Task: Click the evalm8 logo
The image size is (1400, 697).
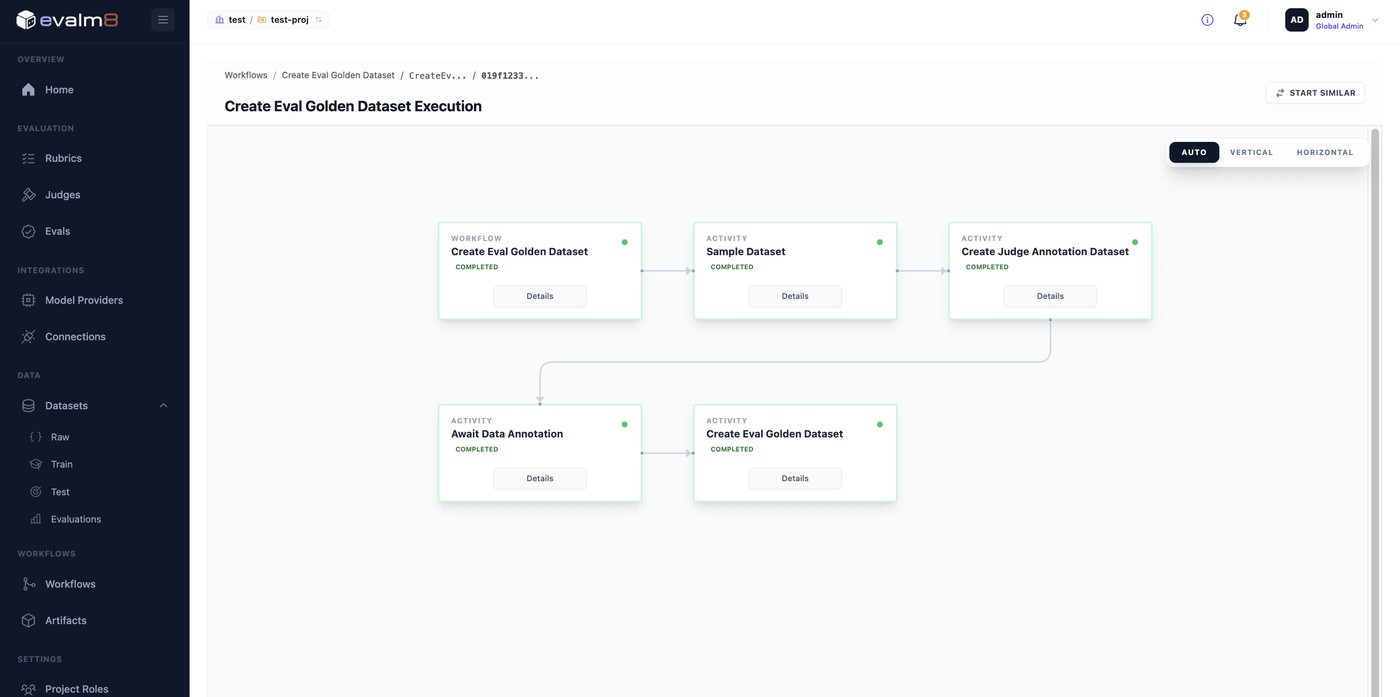Action: coord(67,19)
